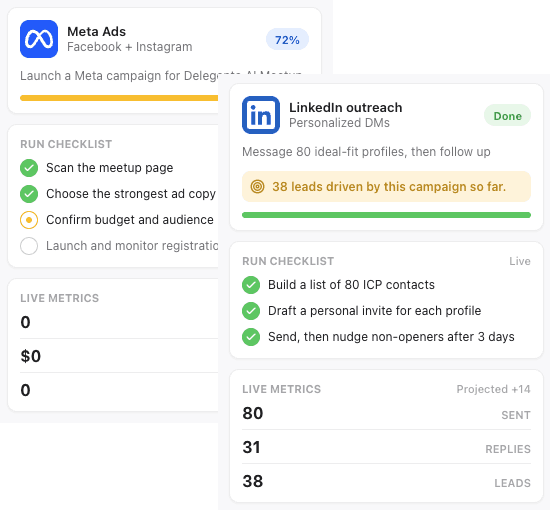
Task: Click the LinkedIn outreach title
Action: 346,108
